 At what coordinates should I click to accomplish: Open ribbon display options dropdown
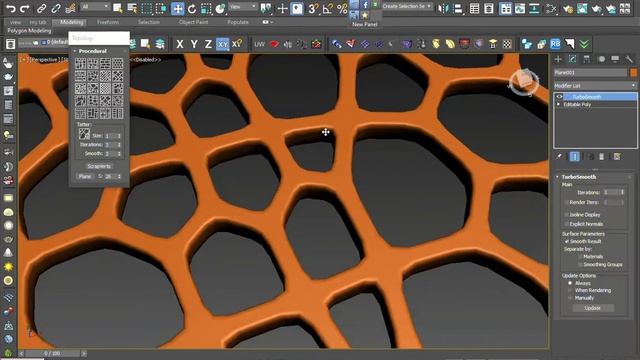tap(267, 22)
